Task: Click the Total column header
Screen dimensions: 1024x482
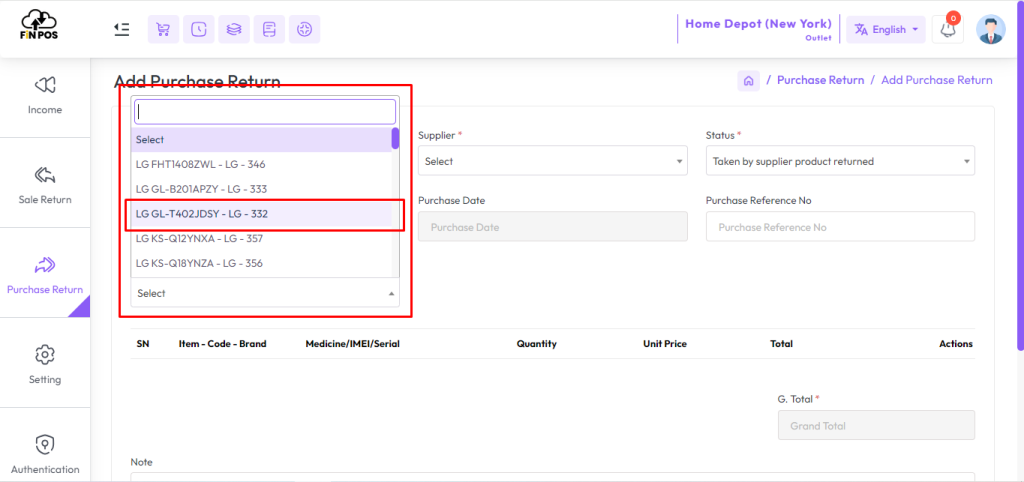Action: point(781,344)
